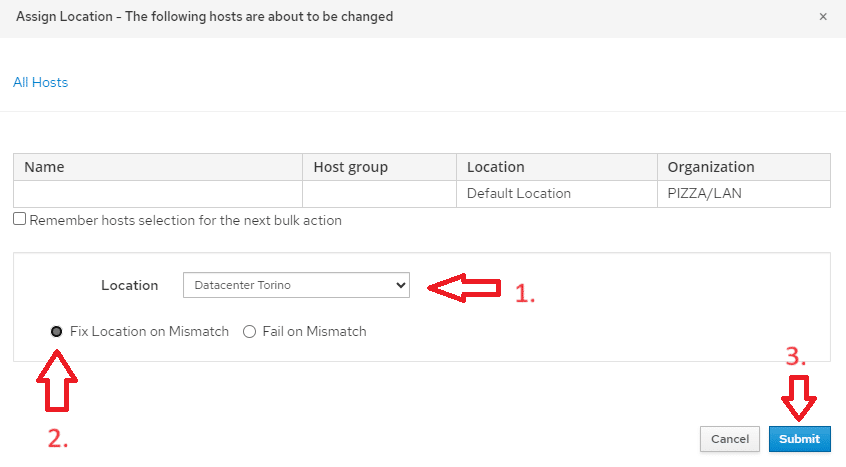Select the PIZZA/LAN organization cell
The image size is (846, 467).
743,194
